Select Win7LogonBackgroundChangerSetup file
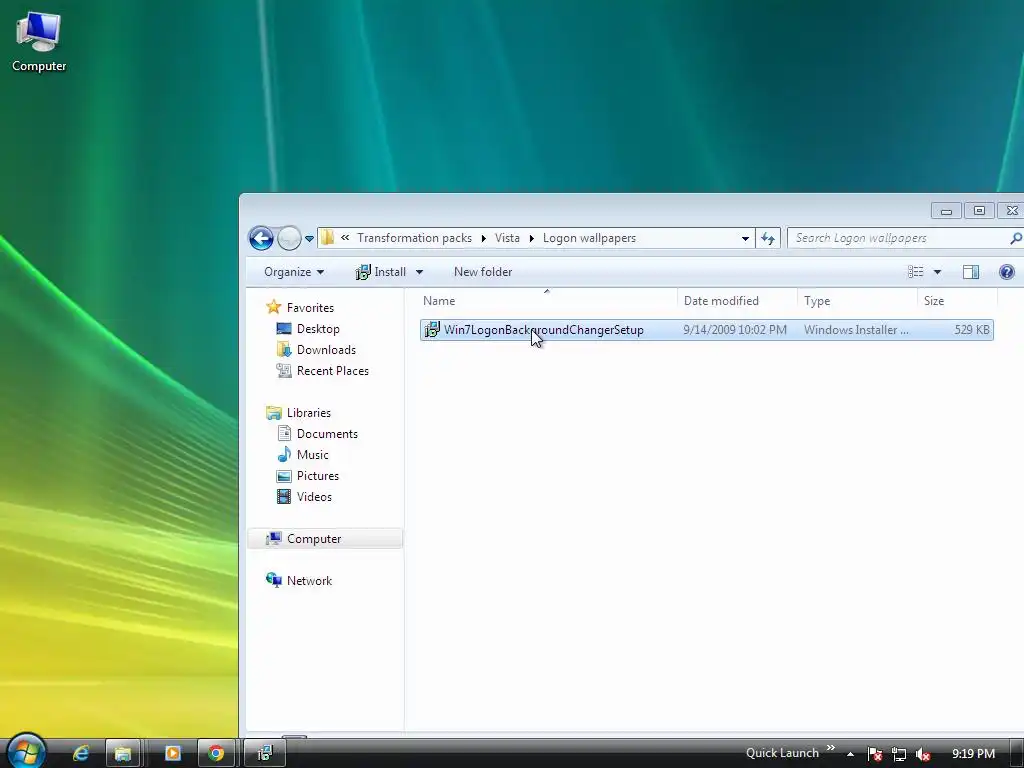The height and width of the screenshot is (768, 1024). (707, 330)
